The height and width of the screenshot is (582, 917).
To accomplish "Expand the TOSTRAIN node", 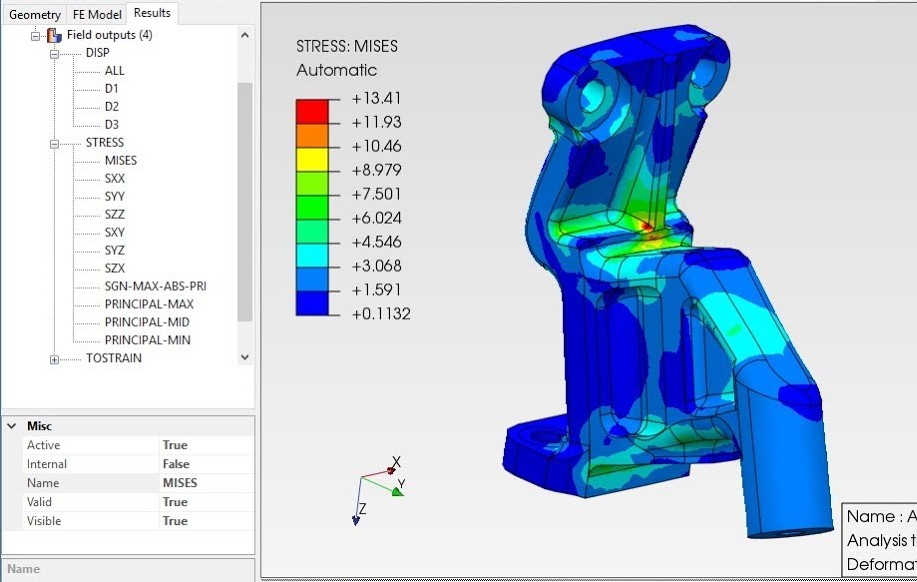I will 55,358.
